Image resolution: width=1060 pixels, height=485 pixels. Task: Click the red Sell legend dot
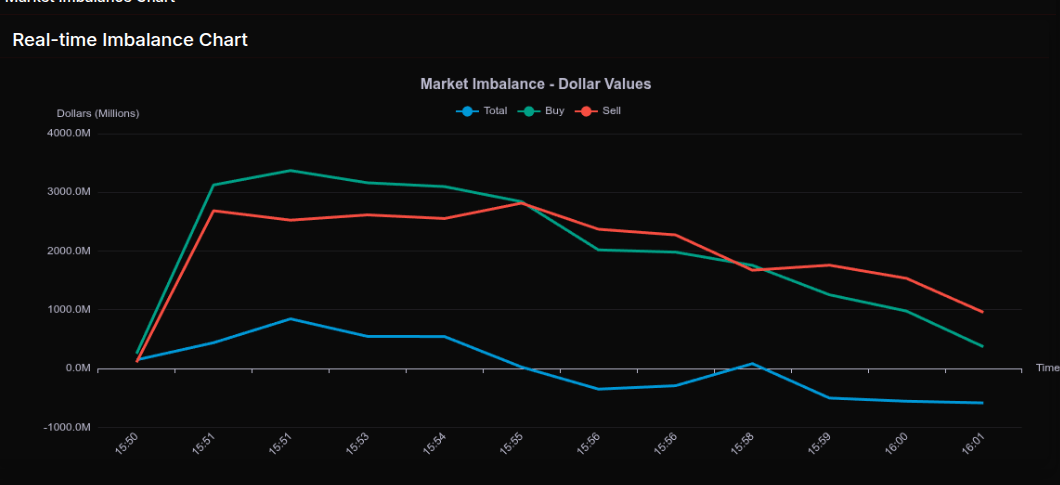click(x=586, y=111)
